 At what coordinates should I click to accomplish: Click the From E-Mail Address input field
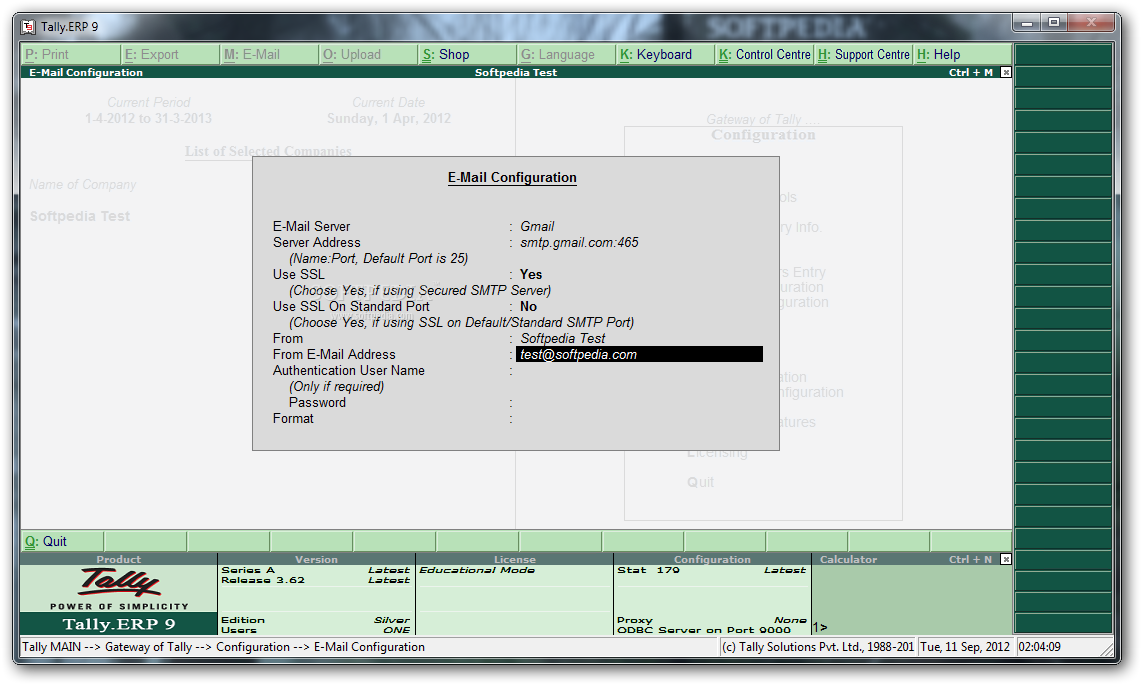[639, 355]
